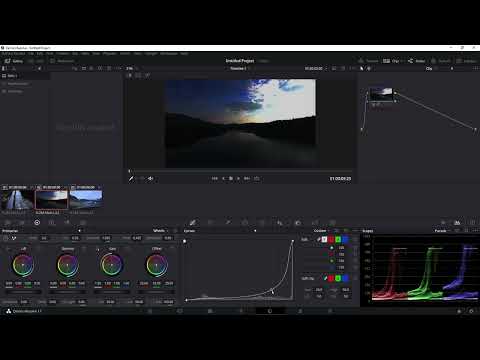Viewport: 480px width, 360px height.
Task: Toggle the Soft Clip green channel
Action: click(338, 278)
